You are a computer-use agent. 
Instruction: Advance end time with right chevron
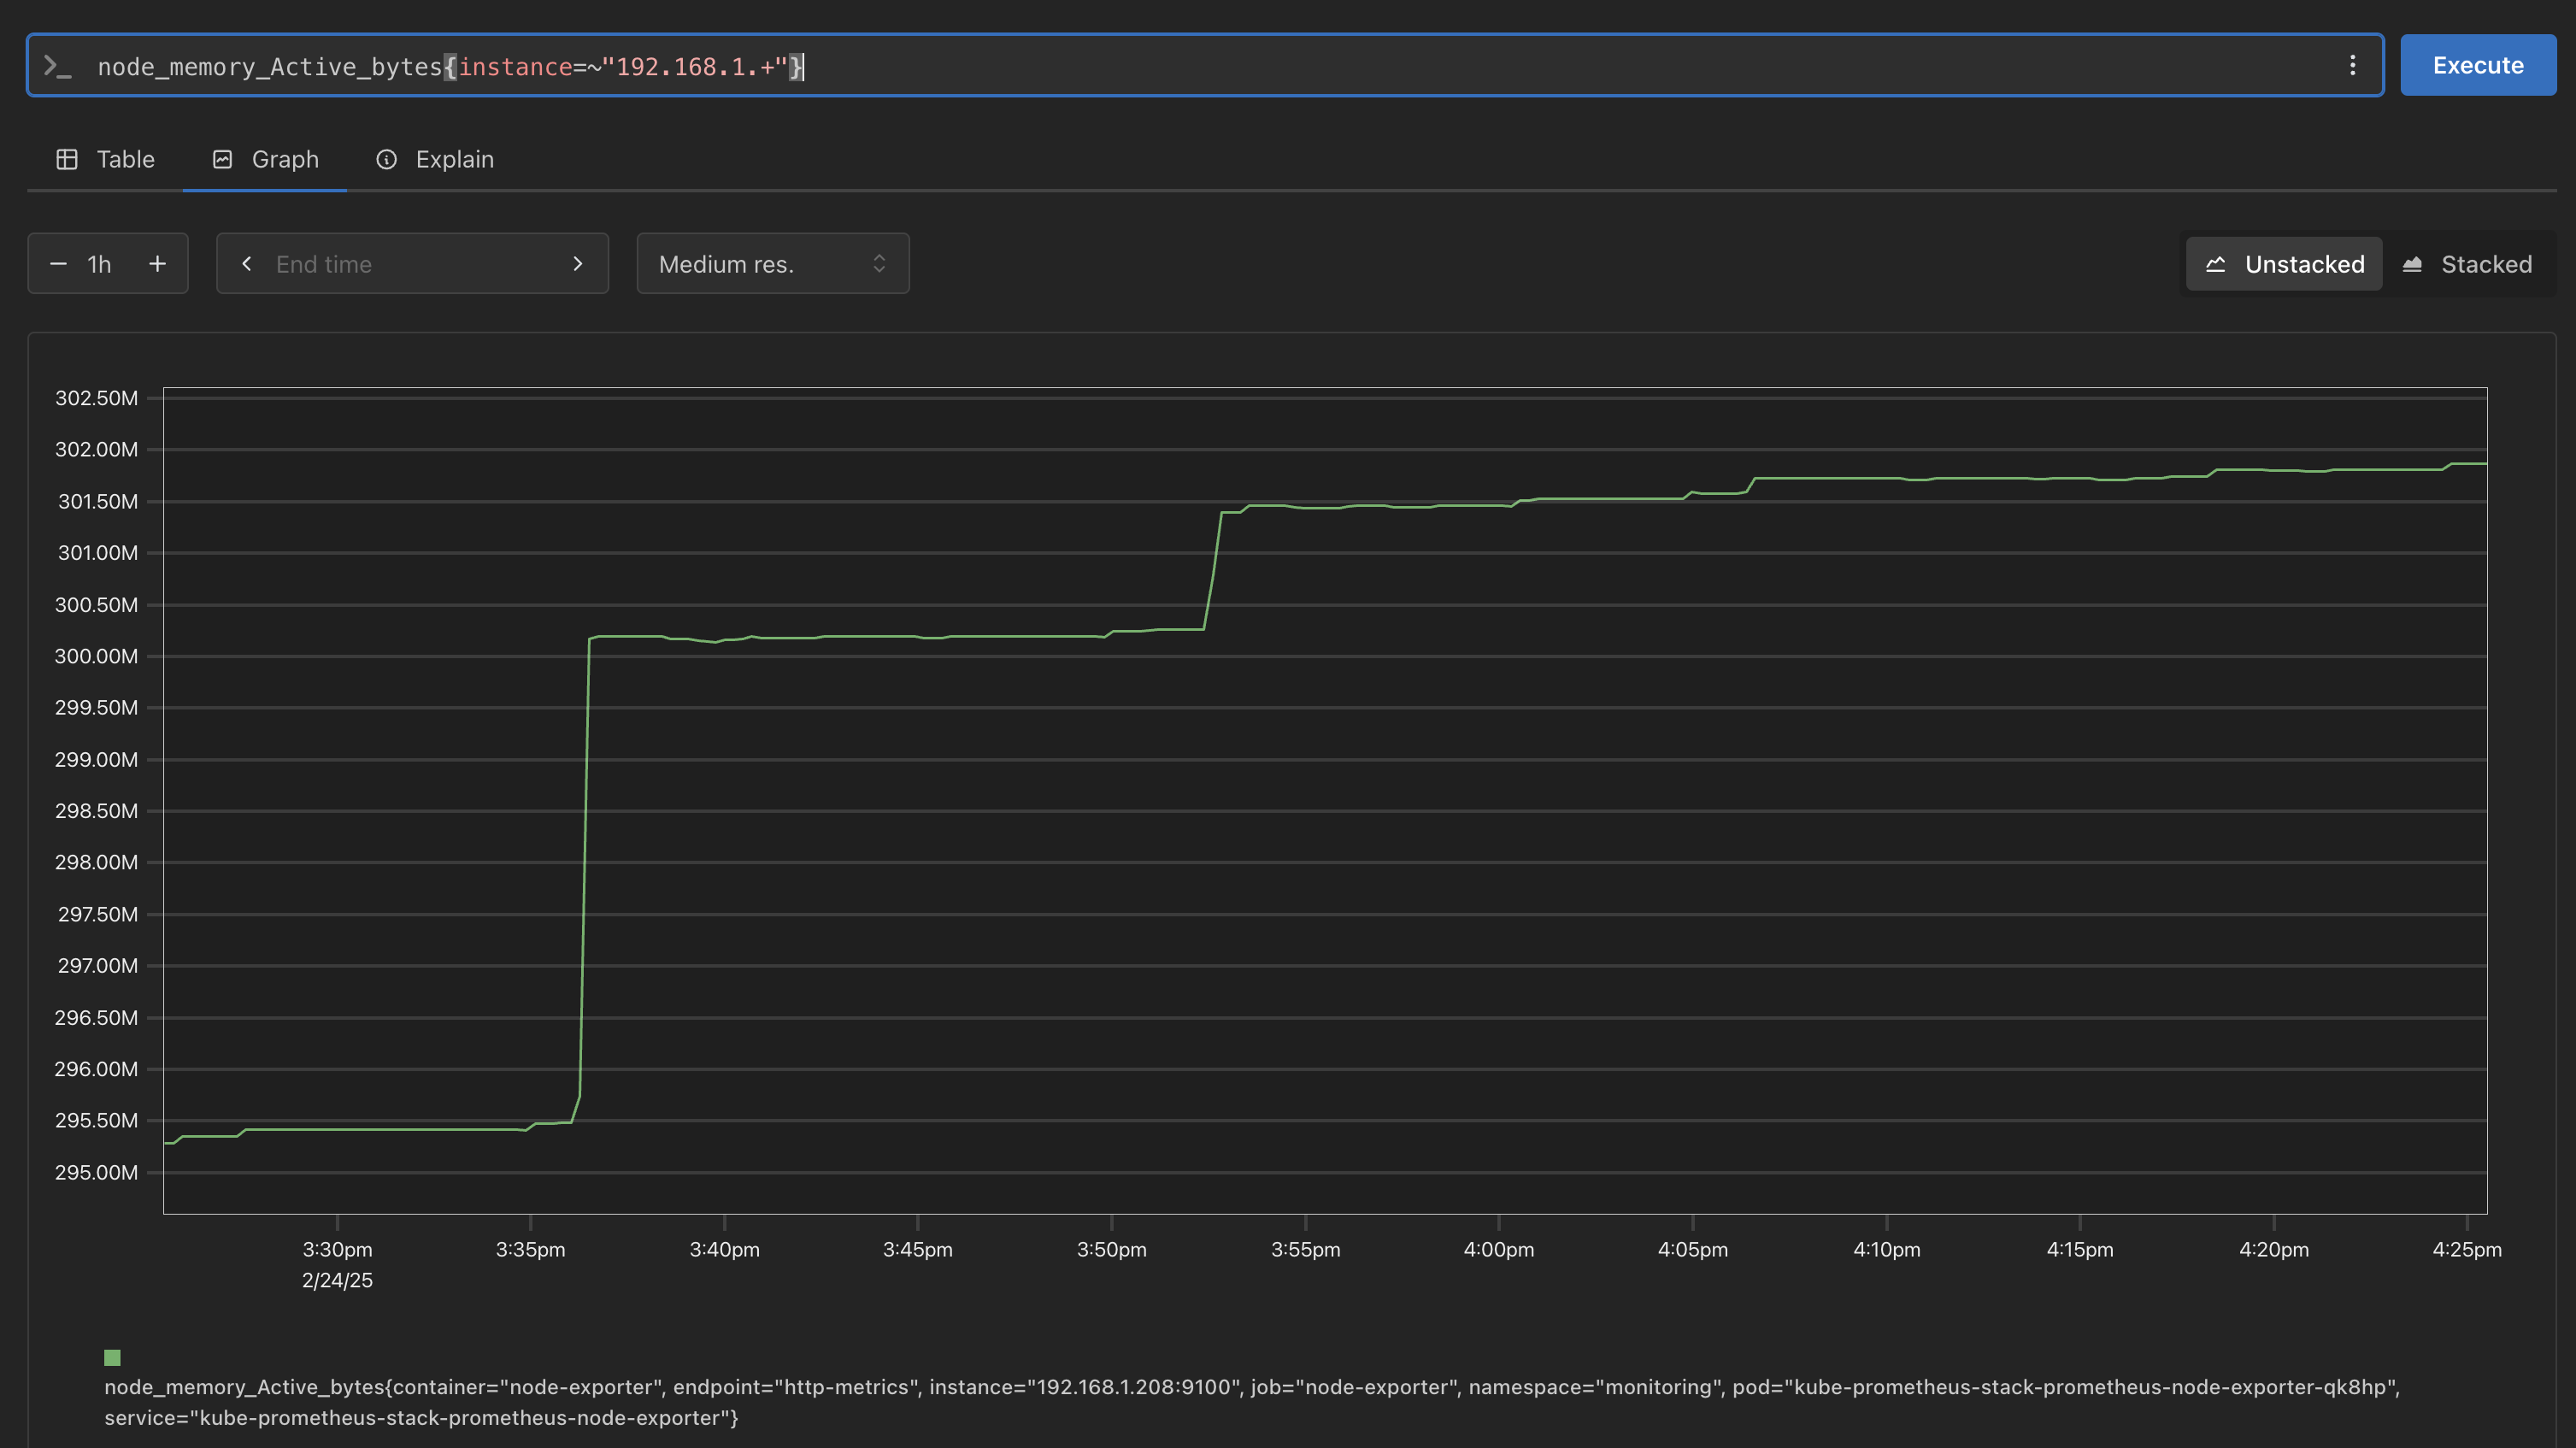(577, 264)
